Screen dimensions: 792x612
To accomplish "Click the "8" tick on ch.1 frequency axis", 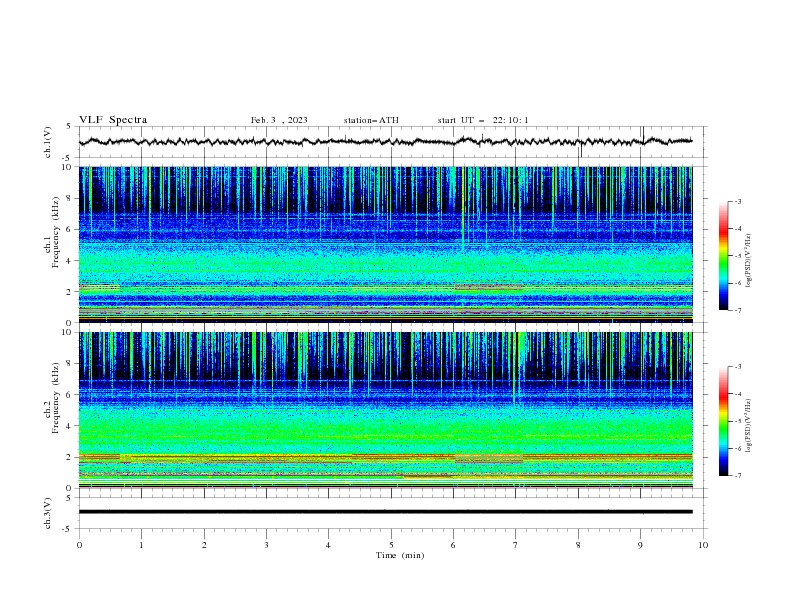I will point(69,198).
